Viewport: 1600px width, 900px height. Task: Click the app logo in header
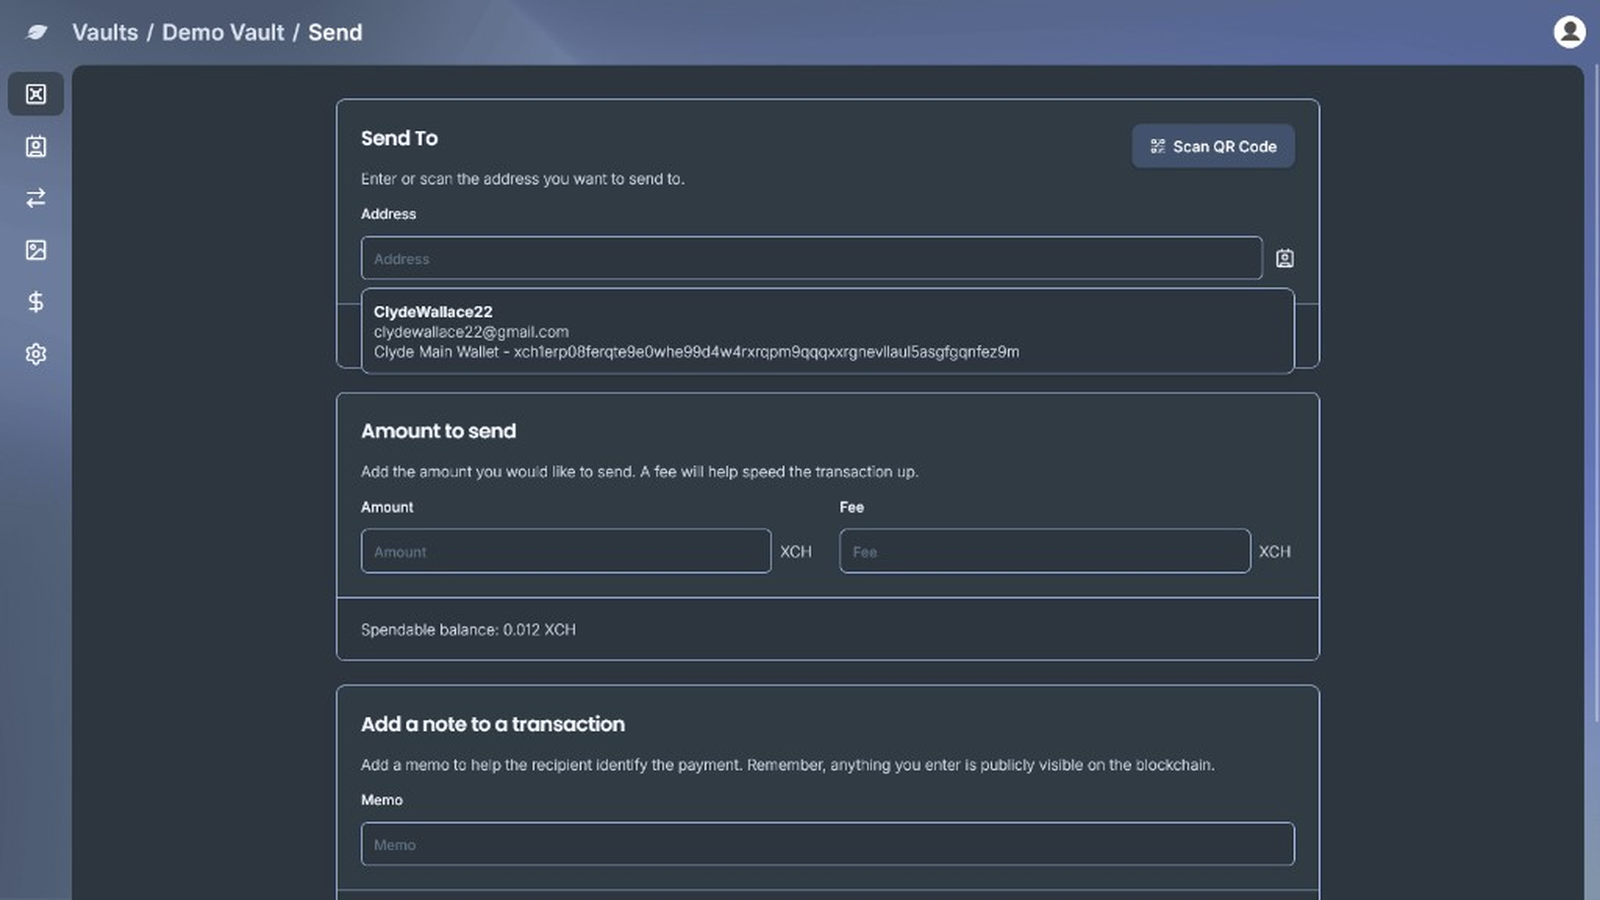click(37, 32)
